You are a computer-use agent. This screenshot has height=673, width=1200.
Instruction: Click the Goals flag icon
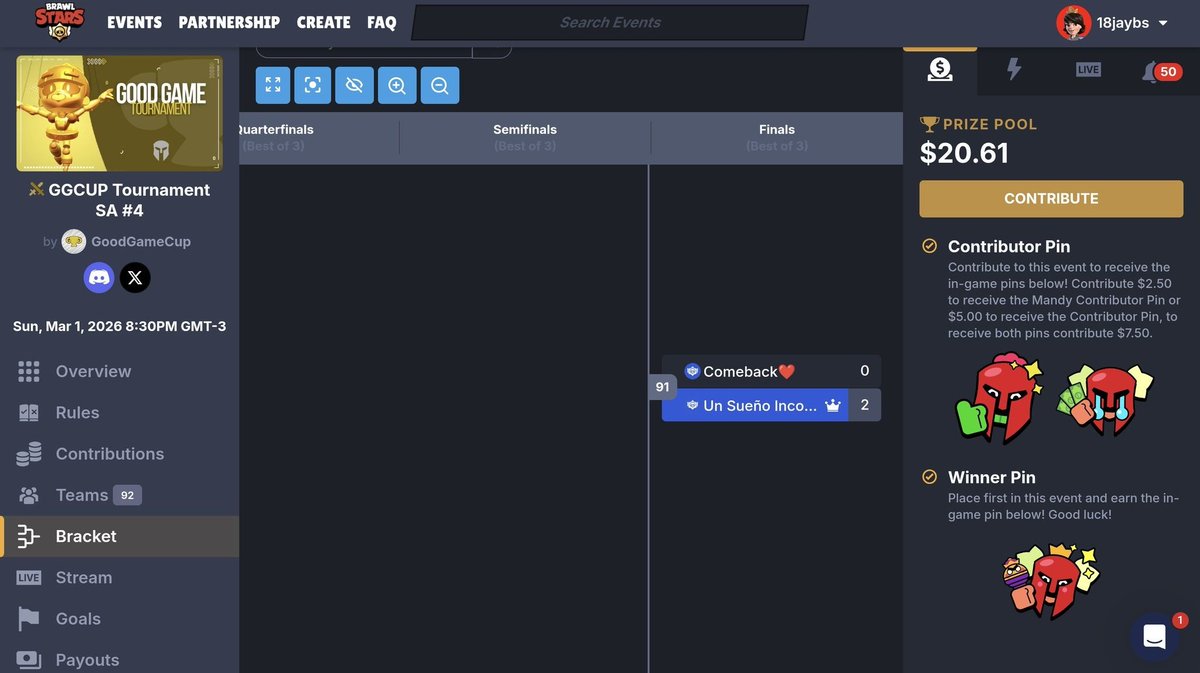point(29,618)
